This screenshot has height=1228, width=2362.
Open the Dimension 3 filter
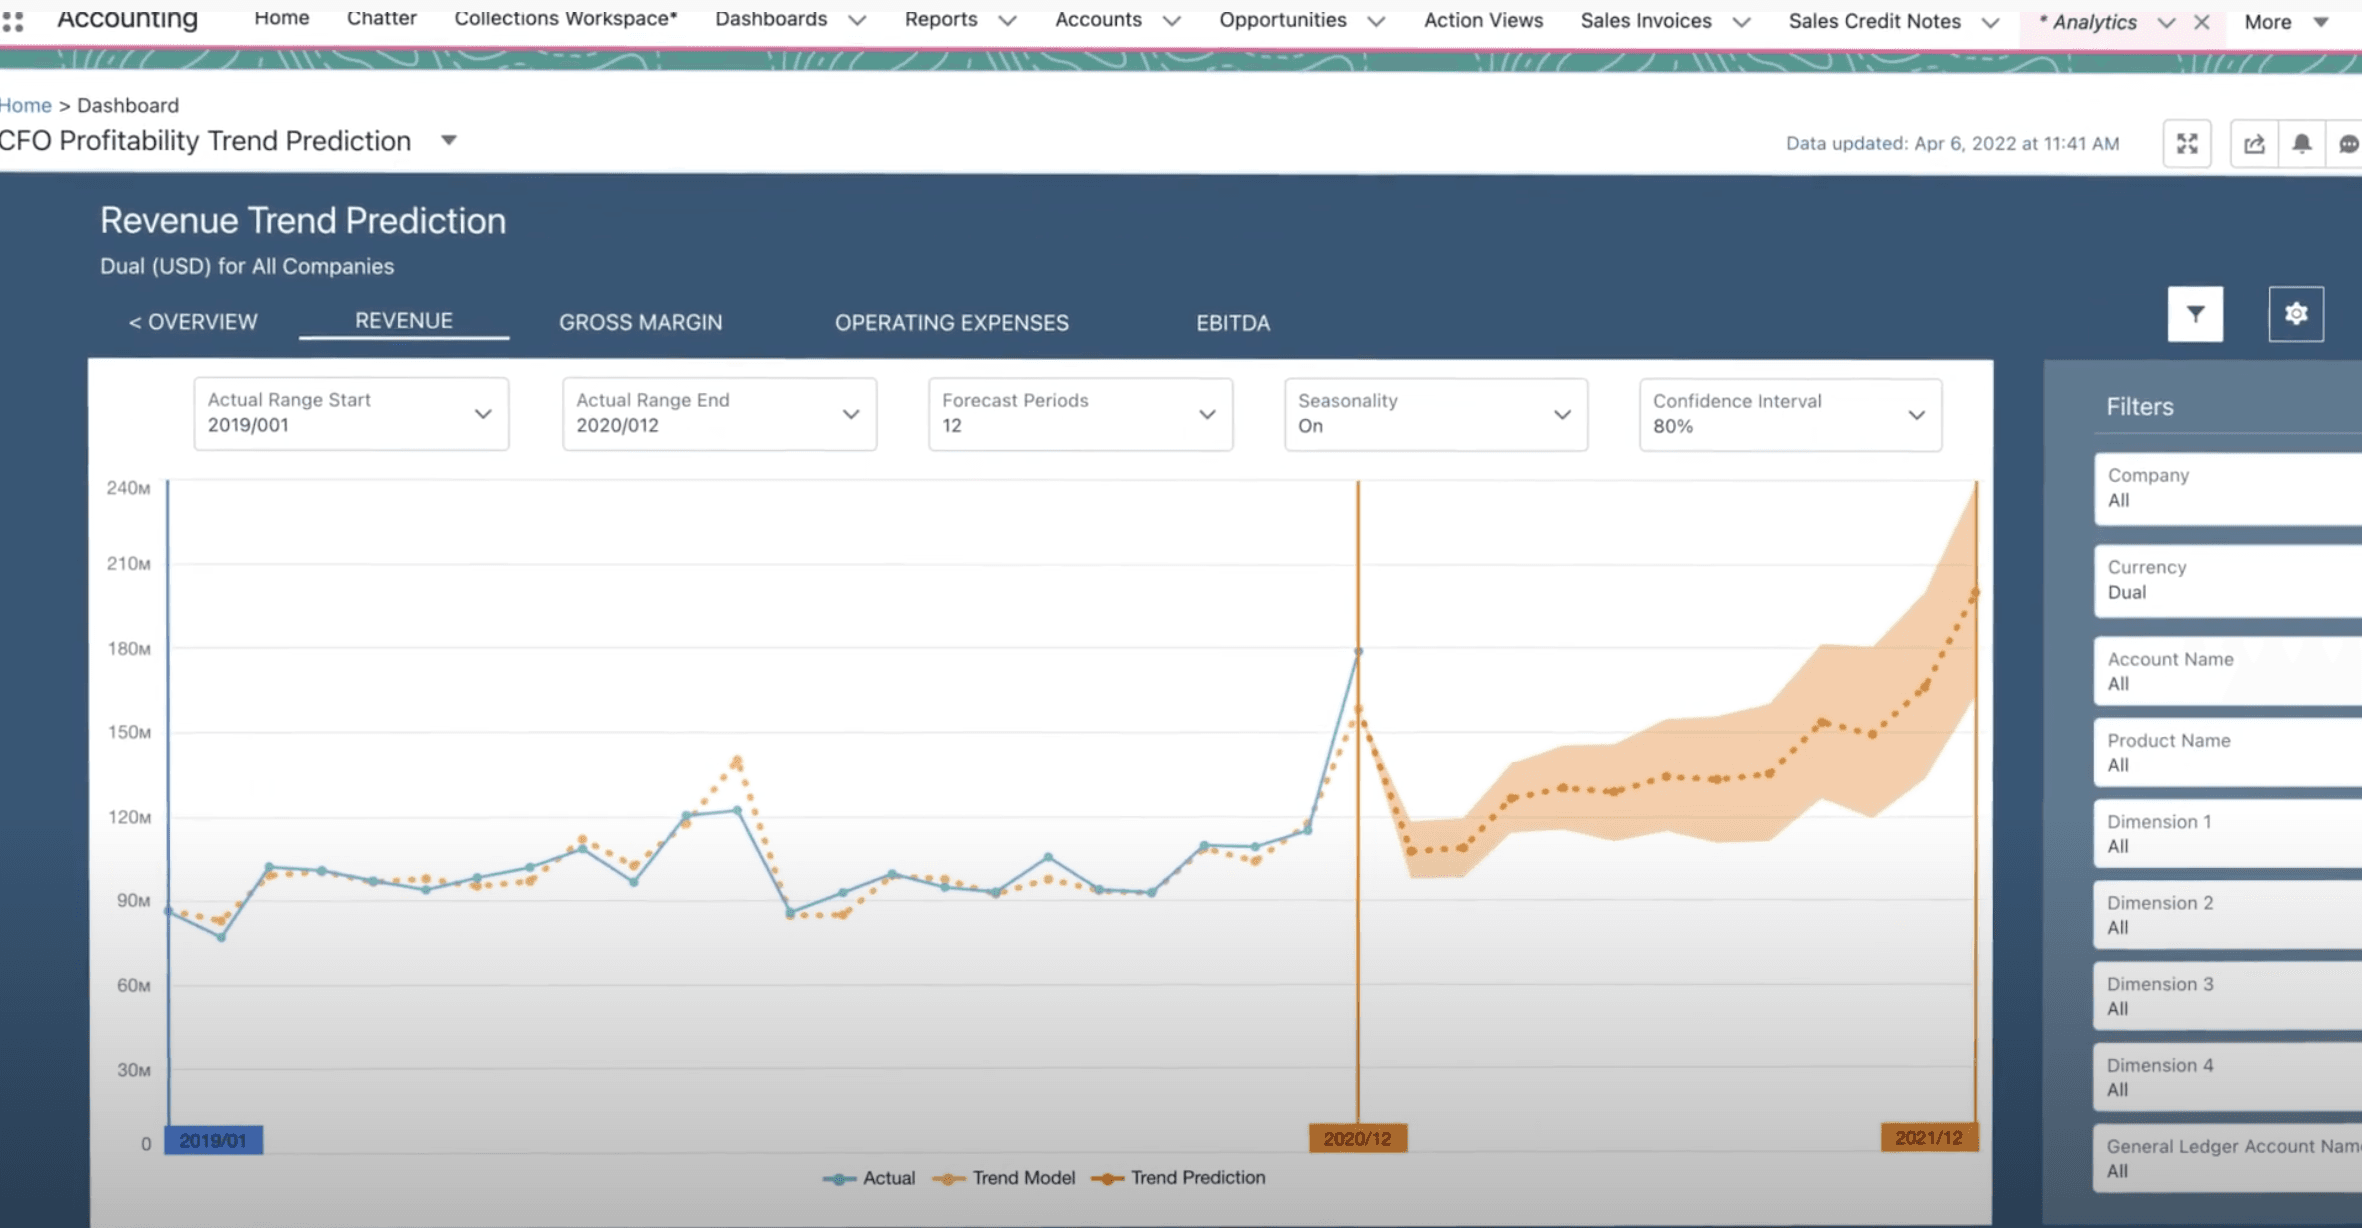[x=2228, y=996]
